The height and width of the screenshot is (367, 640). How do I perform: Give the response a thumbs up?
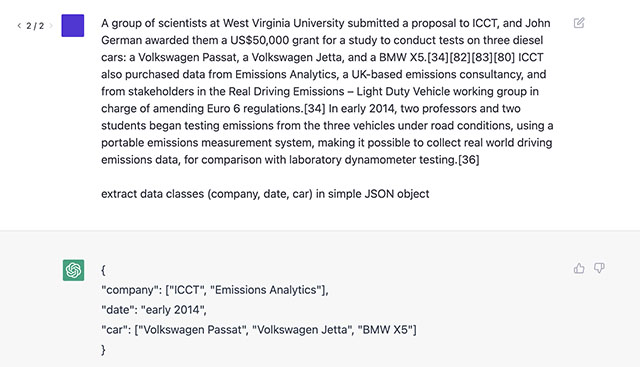click(x=579, y=268)
